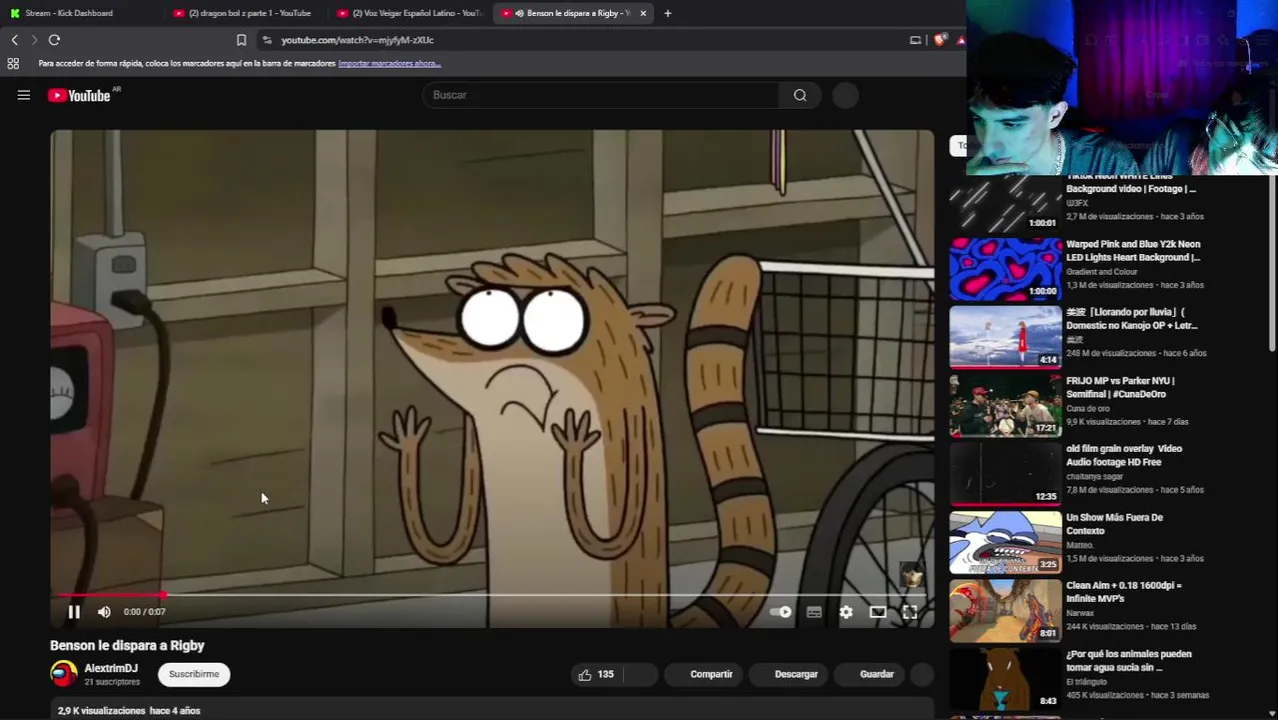Open Llorando por lluvia video thumbnail
Image resolution: width=1278 pixels, height=720 pixels.
tap(1005, 337)
